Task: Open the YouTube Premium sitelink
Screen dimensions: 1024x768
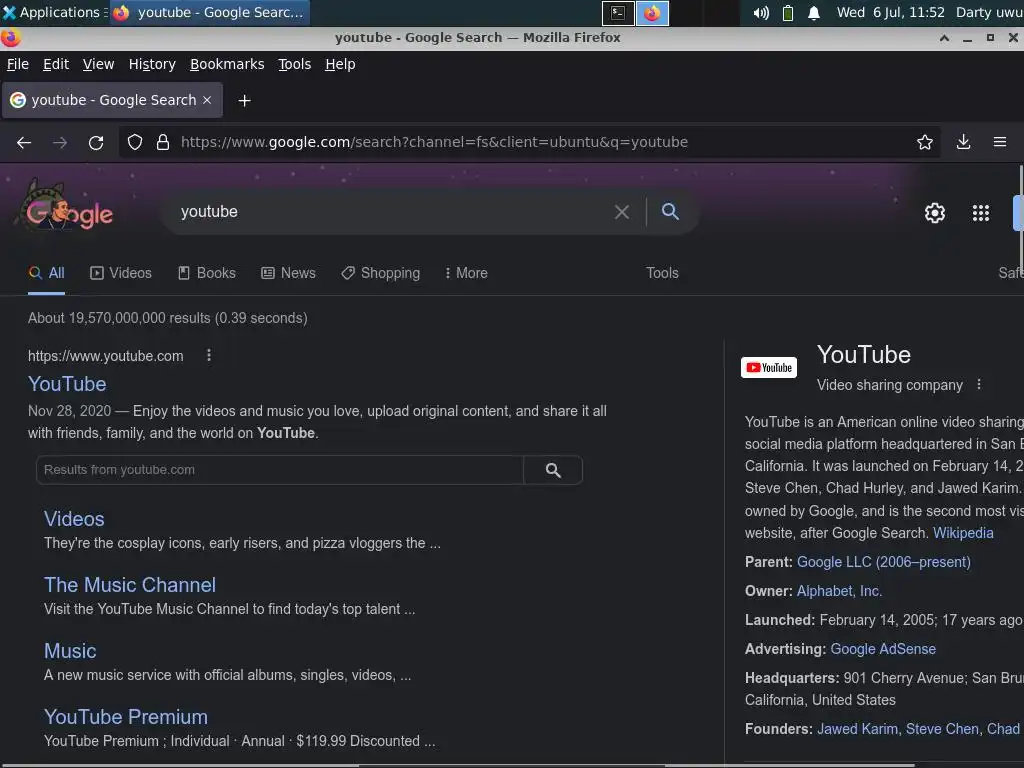Action: [126, 717]
